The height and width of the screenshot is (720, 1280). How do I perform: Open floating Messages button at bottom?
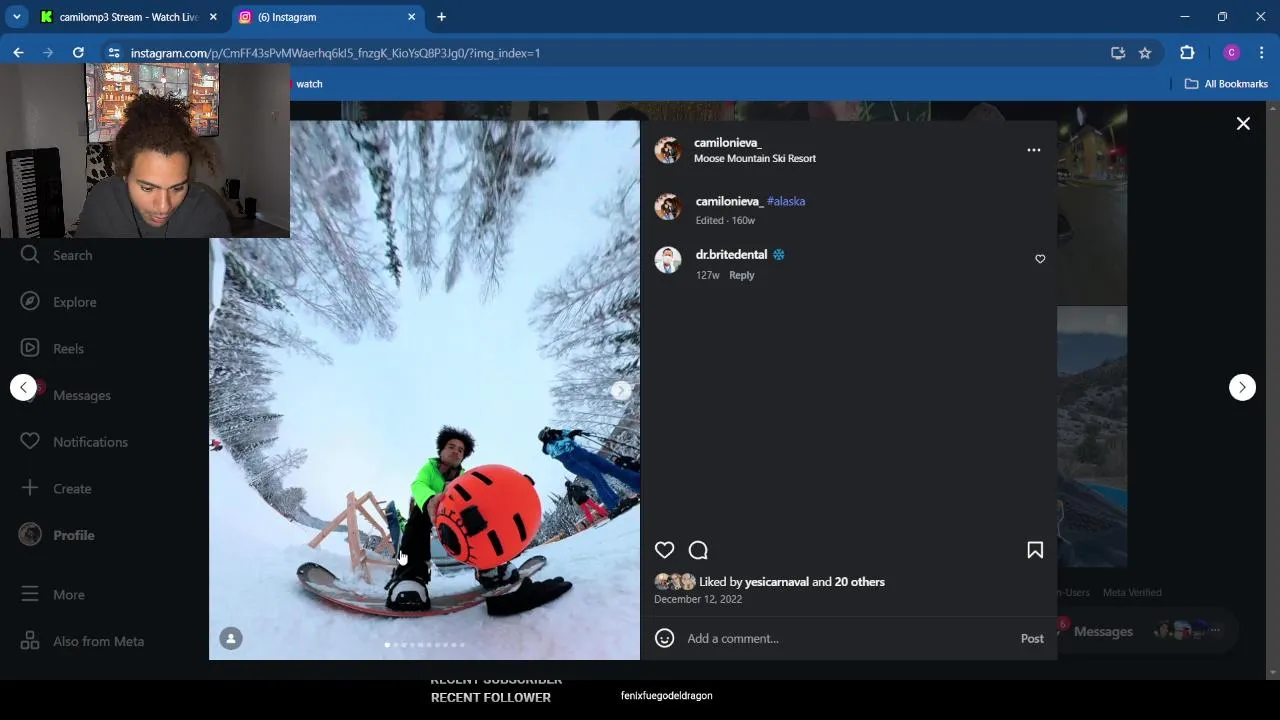[1146, 631]
